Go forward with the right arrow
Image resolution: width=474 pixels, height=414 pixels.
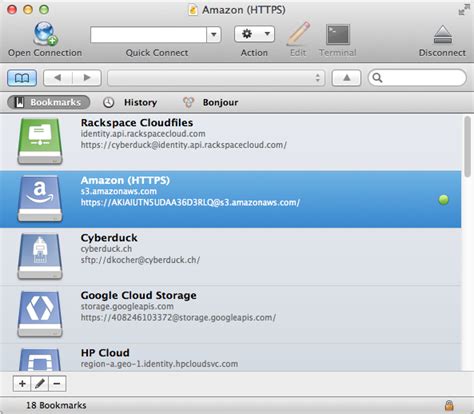tap(87, 78)
